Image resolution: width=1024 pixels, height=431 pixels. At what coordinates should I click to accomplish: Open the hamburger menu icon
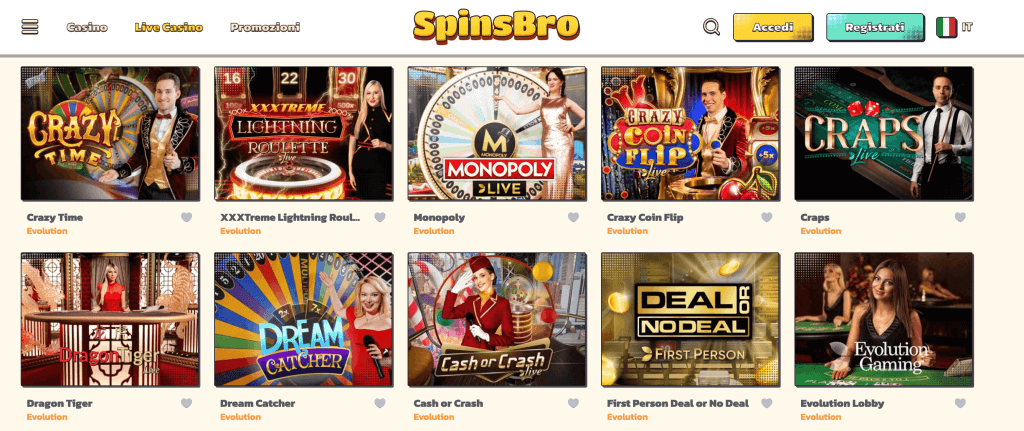pos(30,27)
